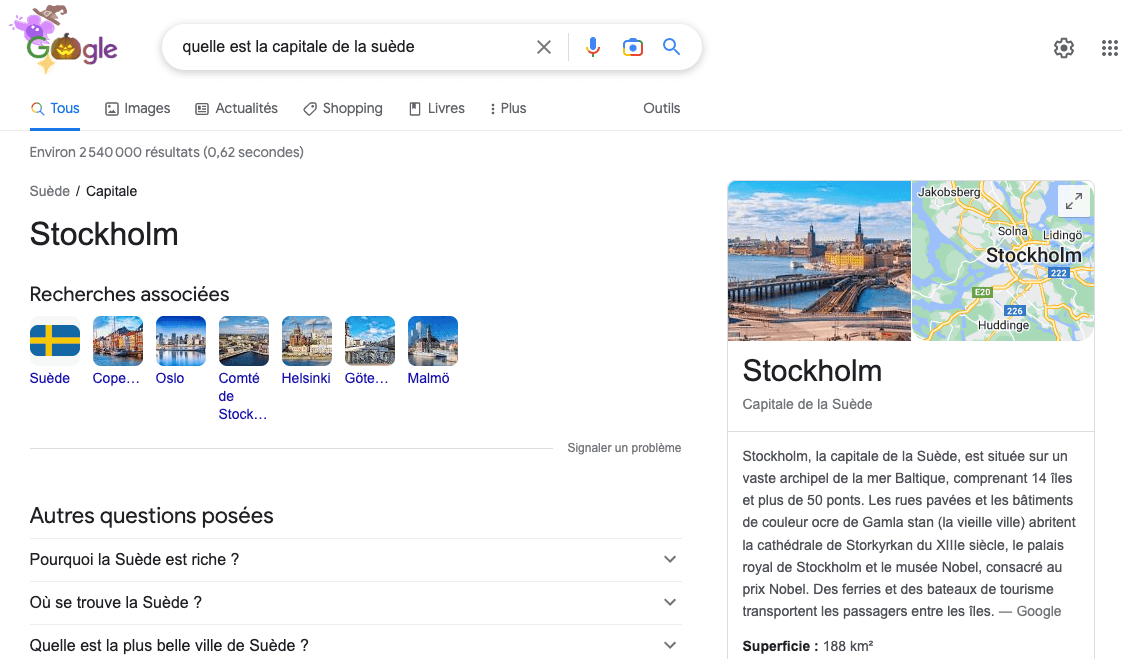
Task: Start a voice search with the microphone
Action: click(x=593, y=46)
